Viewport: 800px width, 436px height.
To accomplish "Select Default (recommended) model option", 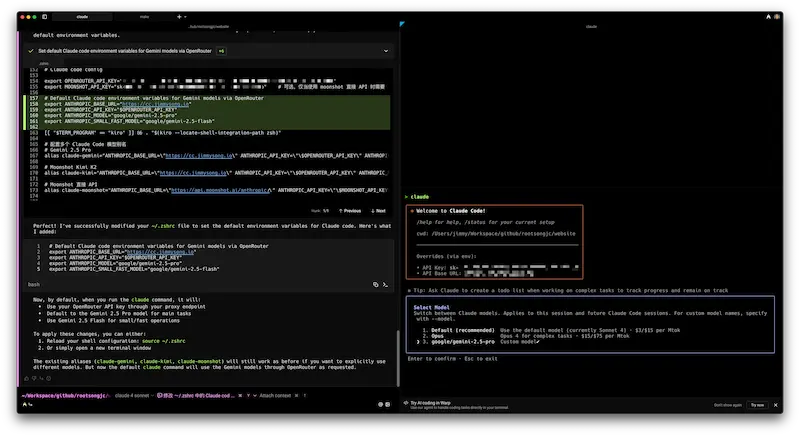I will point(551,330).
